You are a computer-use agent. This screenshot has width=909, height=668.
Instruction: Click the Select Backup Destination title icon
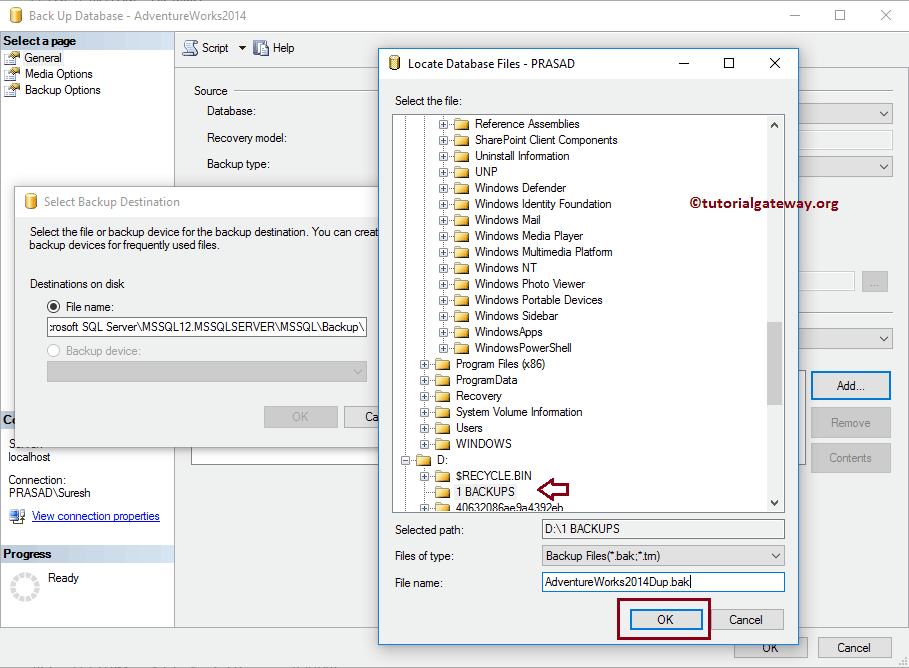pyautogui.click(x=31, y=201)
